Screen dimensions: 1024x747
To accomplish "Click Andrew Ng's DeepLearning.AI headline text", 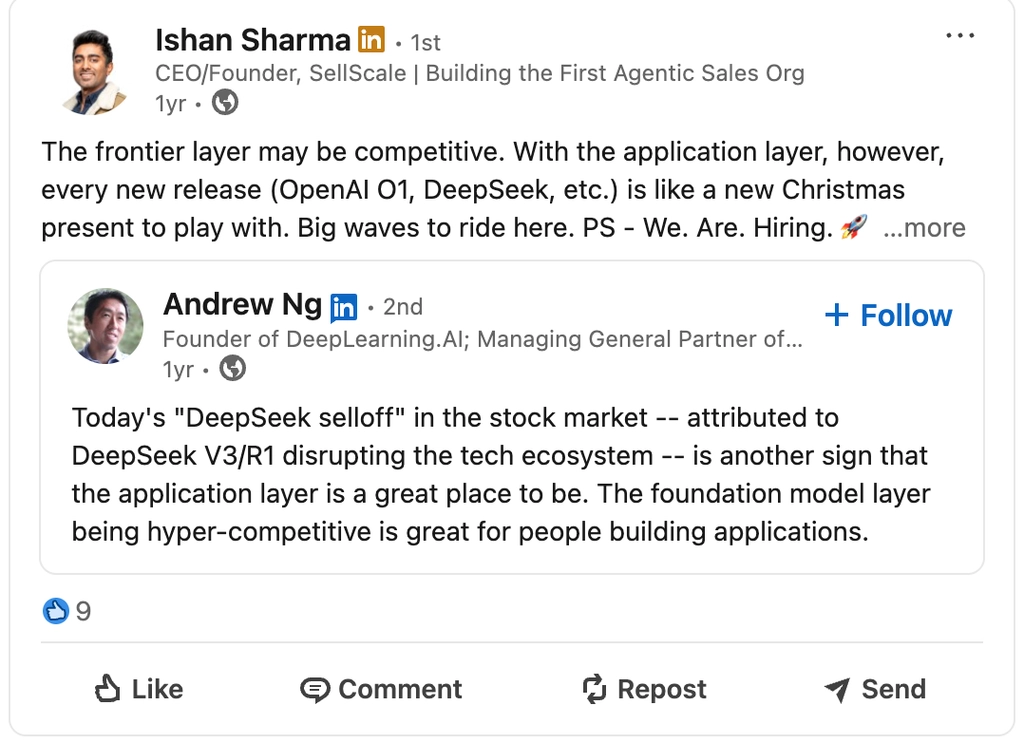I will click(482, 339).
